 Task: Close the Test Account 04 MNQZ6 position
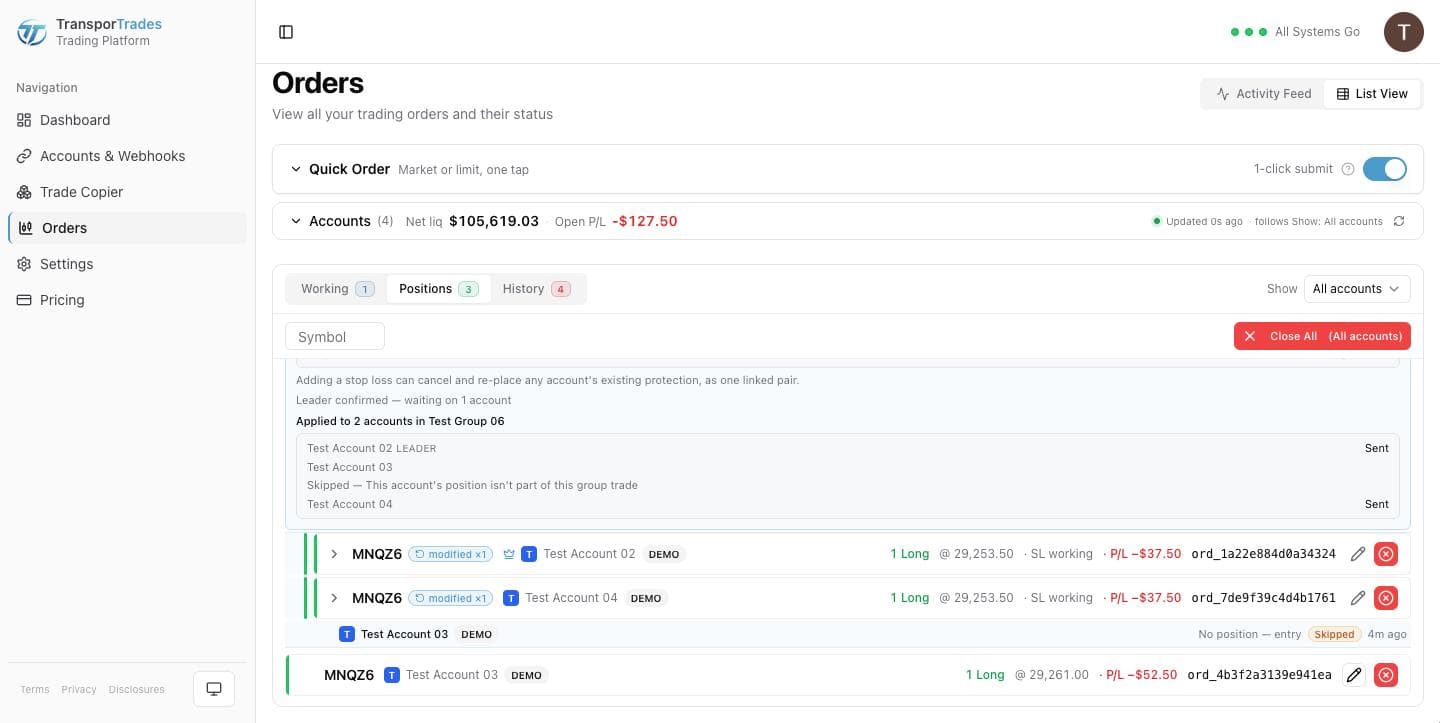[1386, 598]
